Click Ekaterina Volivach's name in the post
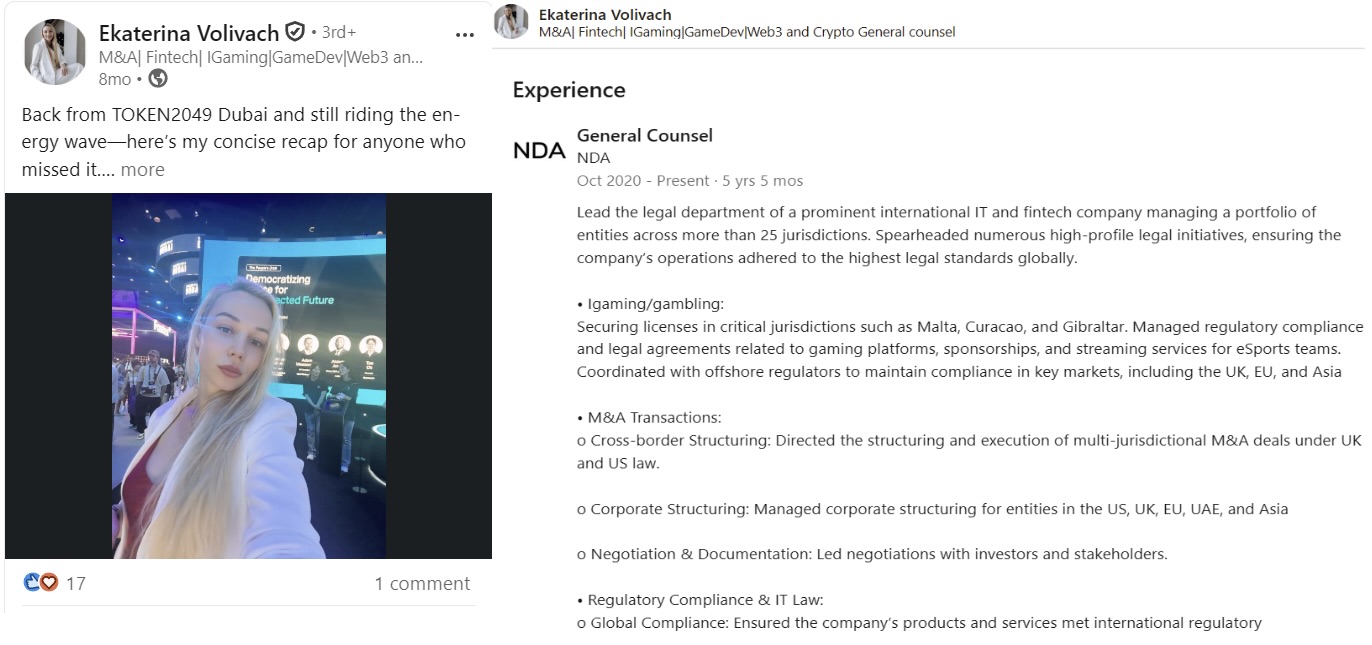 tap(188, 33)
